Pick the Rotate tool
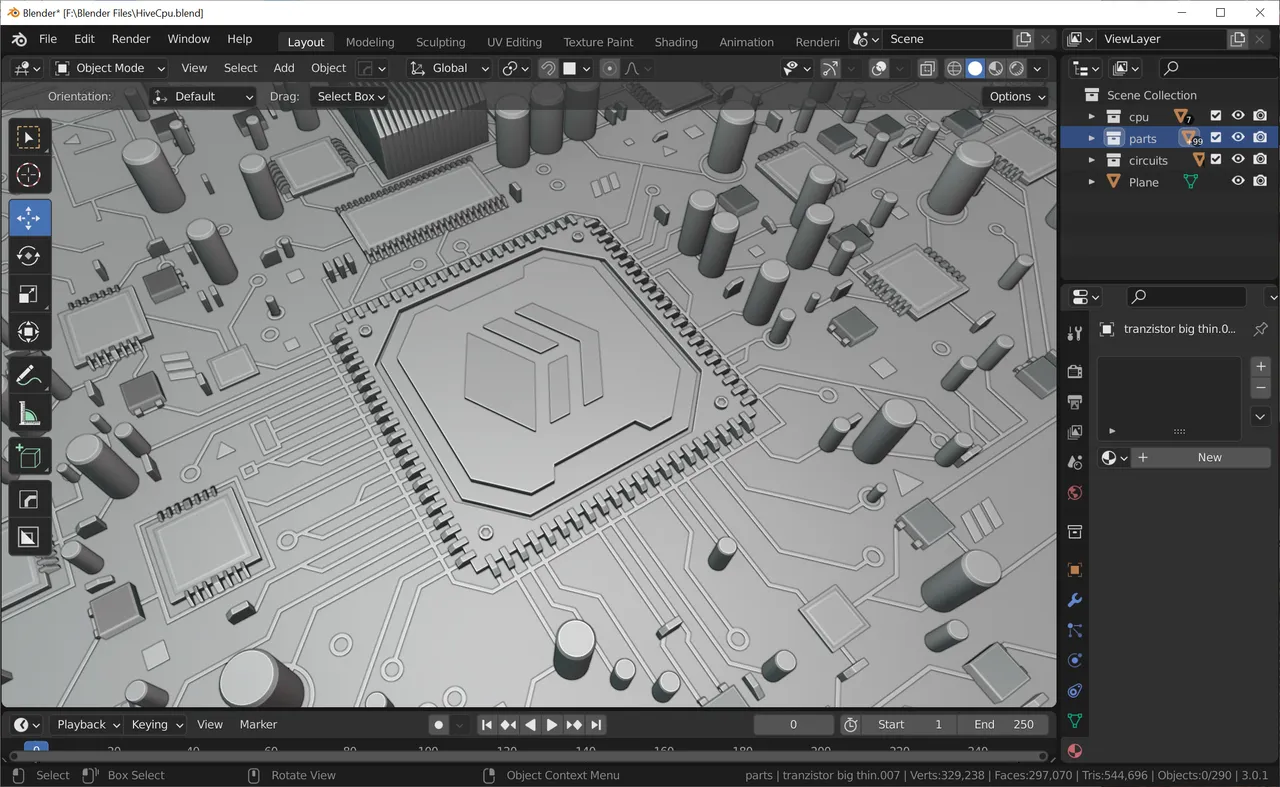Screen dimensions: 1280x787 [29, 256]
